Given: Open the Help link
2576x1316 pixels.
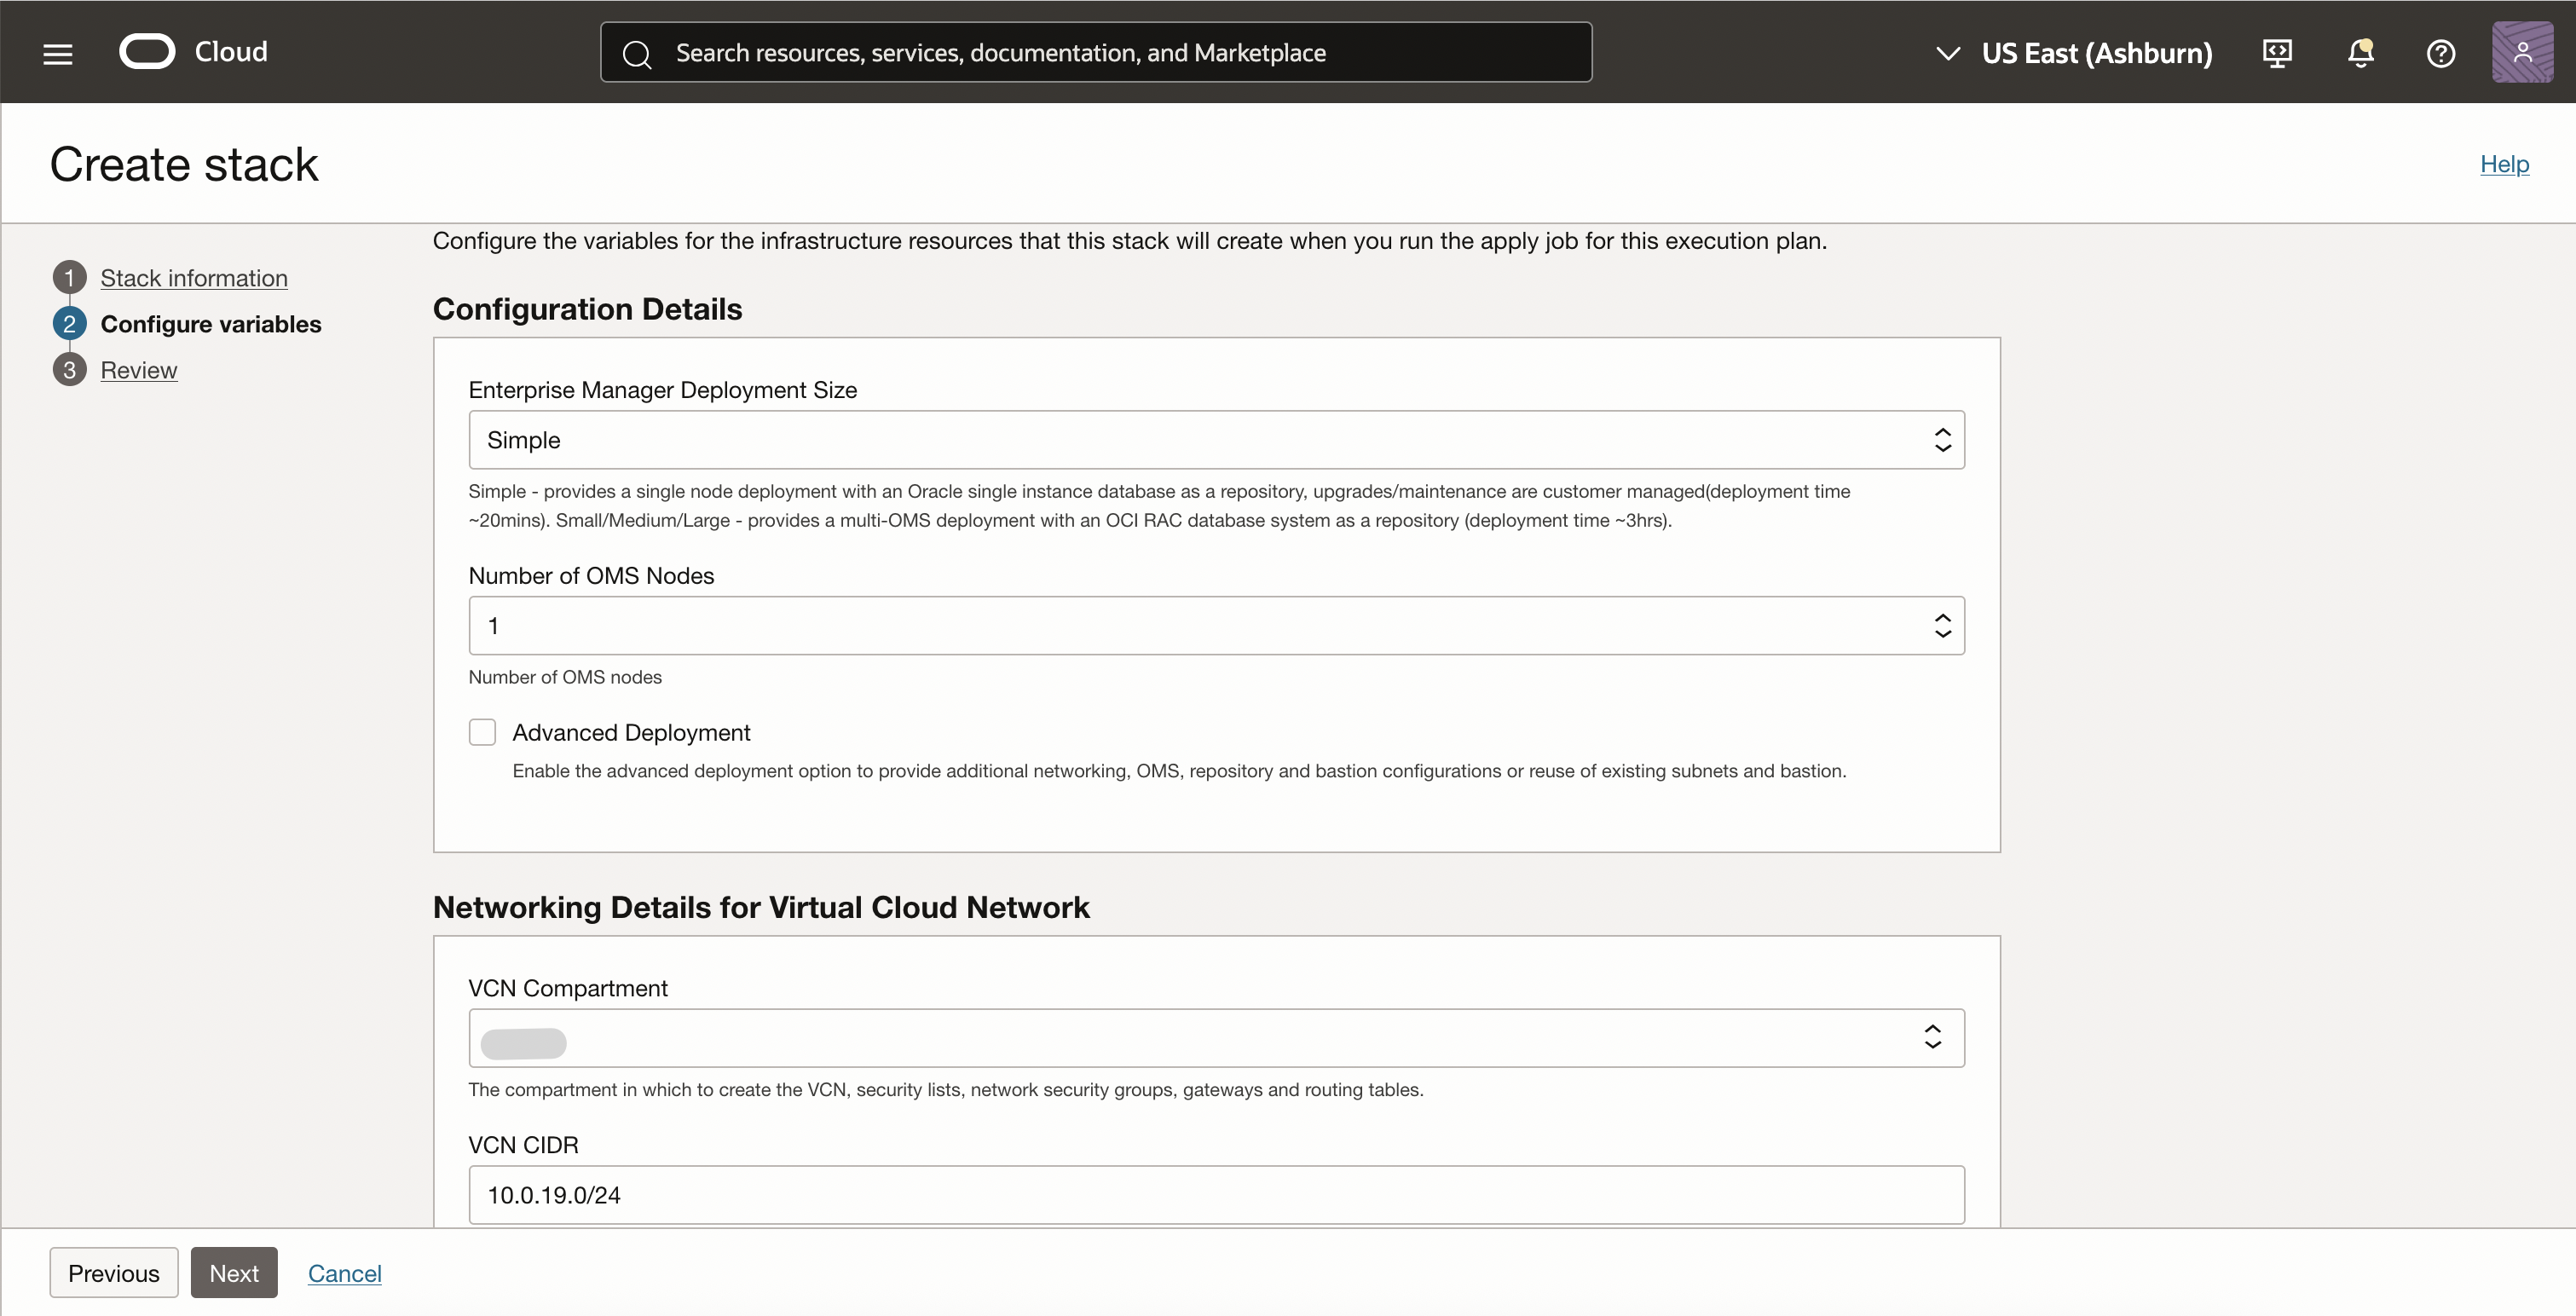Looking at the screenshot, I should pyautogui.click(x=2503, y=164).
